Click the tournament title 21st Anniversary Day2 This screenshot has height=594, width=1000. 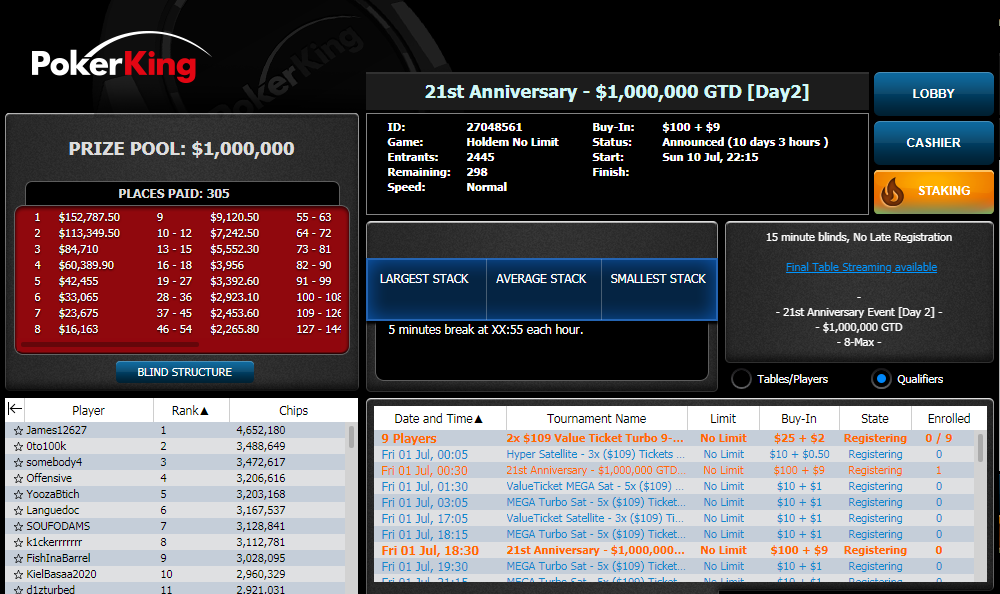click(x=617, y=92)
